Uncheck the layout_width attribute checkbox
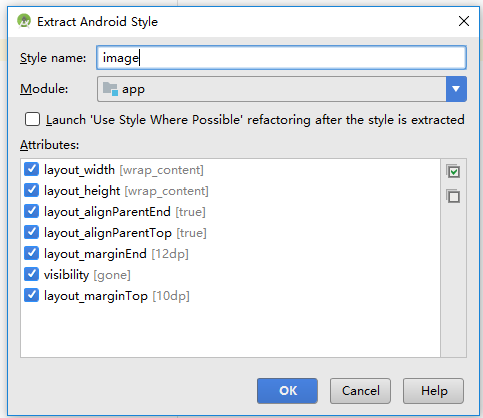483x418 pixels. (x=31, y=169)
